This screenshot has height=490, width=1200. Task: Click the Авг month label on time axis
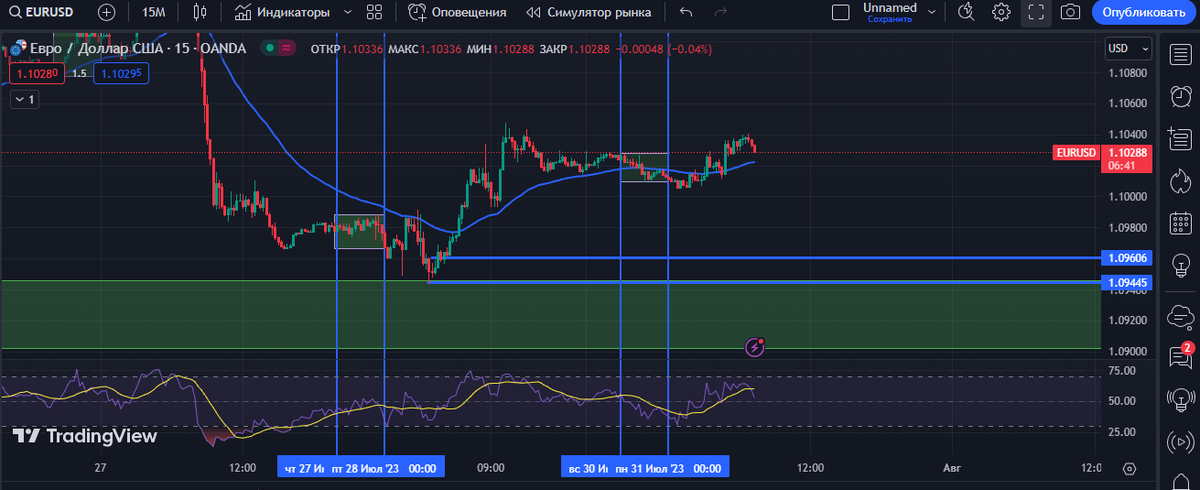954,467
